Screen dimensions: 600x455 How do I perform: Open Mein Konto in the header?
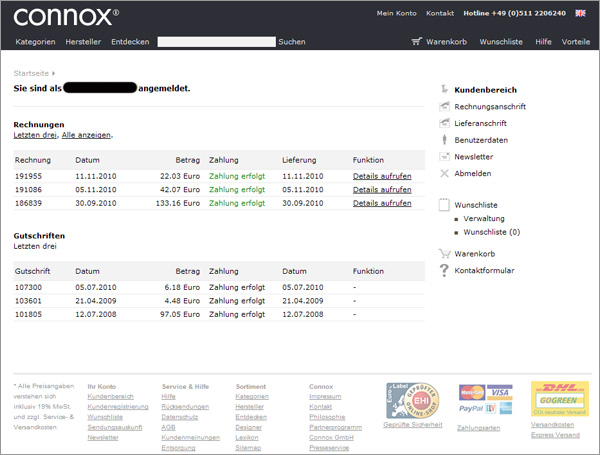pos(396,13)
